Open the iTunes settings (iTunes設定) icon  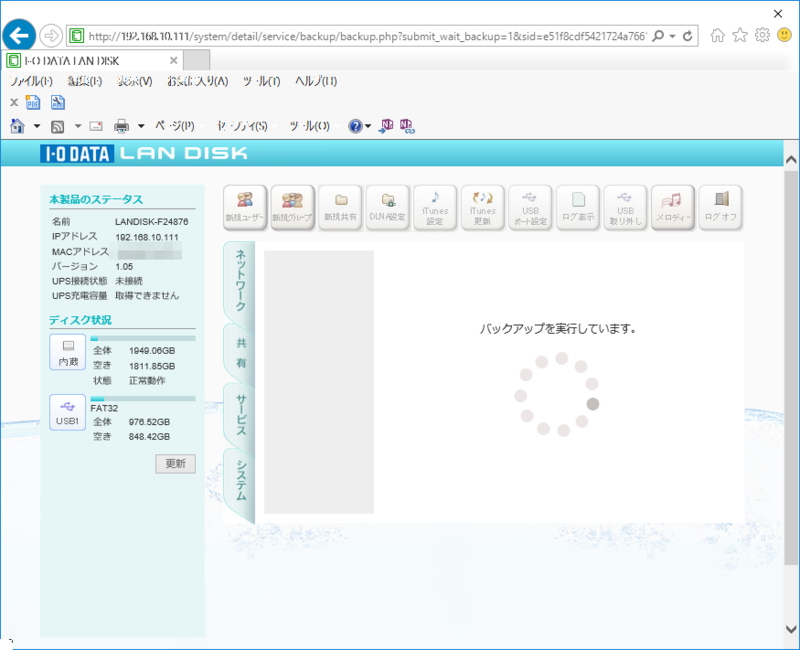tap(435, 207)
